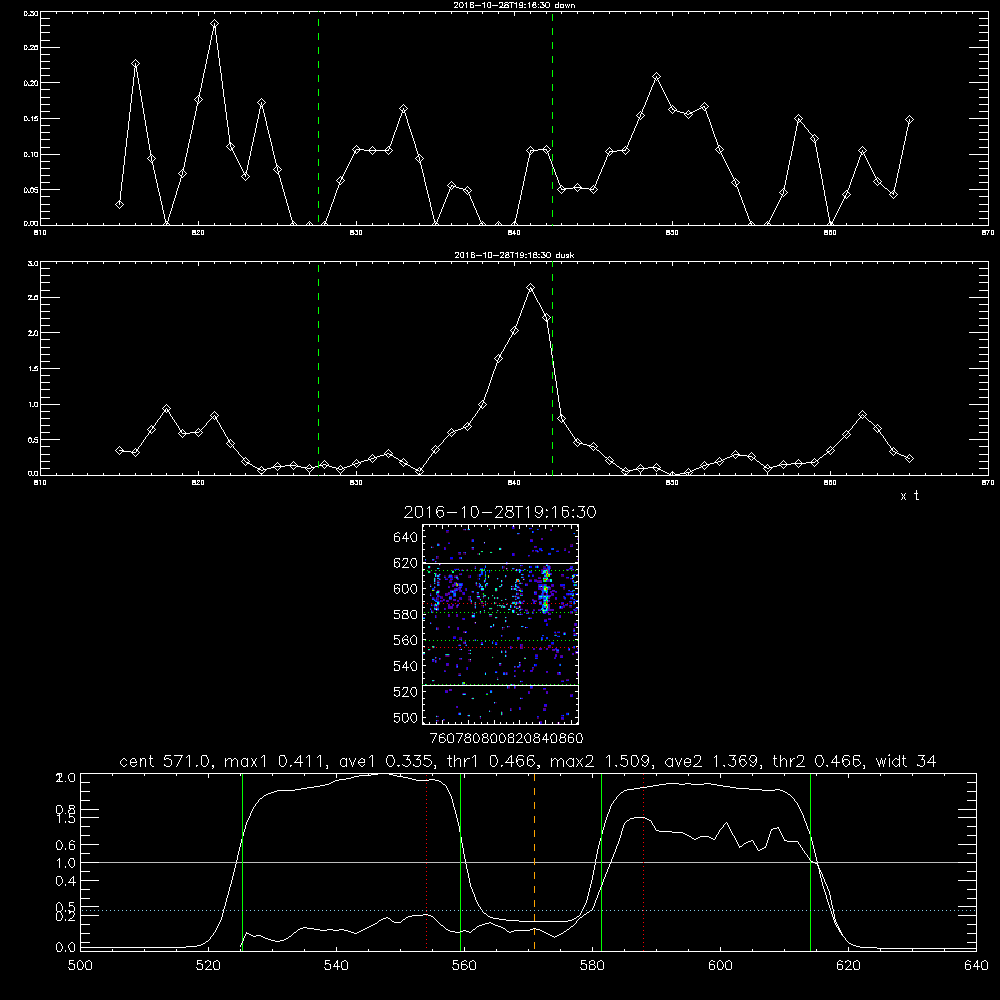This screenshot has width=1000, height=1000.
Task: Click the green vertical line near 581 in bottom plot
Action: pos(601,861)
